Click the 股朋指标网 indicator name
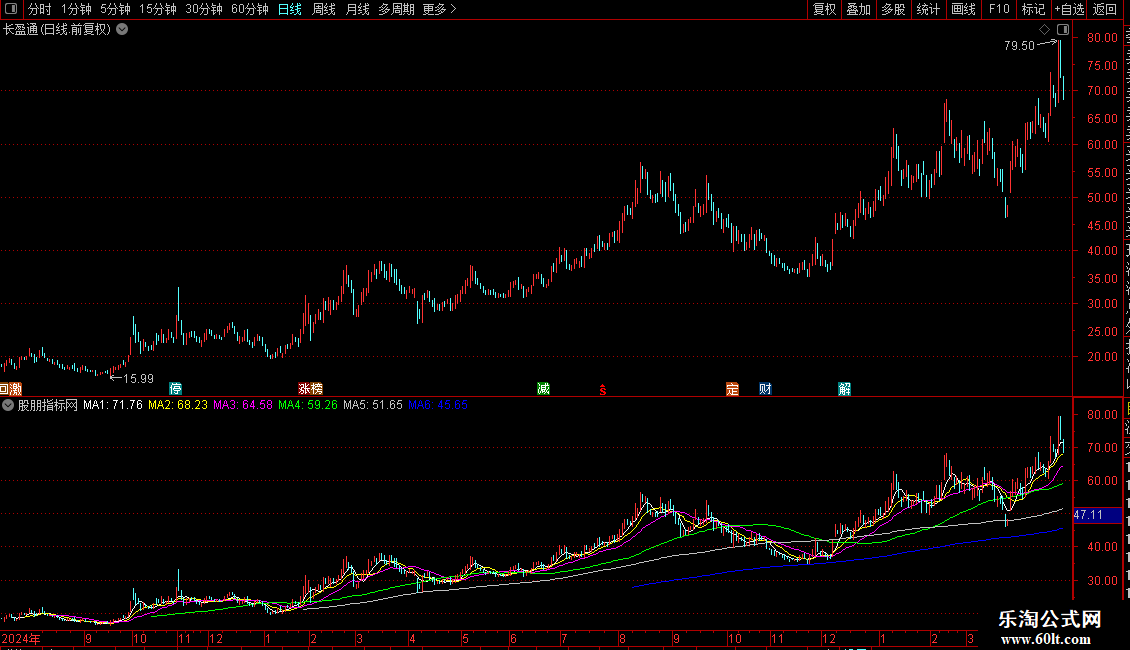The width and height of the screenshot is (1130, 650). coord(48,405)
